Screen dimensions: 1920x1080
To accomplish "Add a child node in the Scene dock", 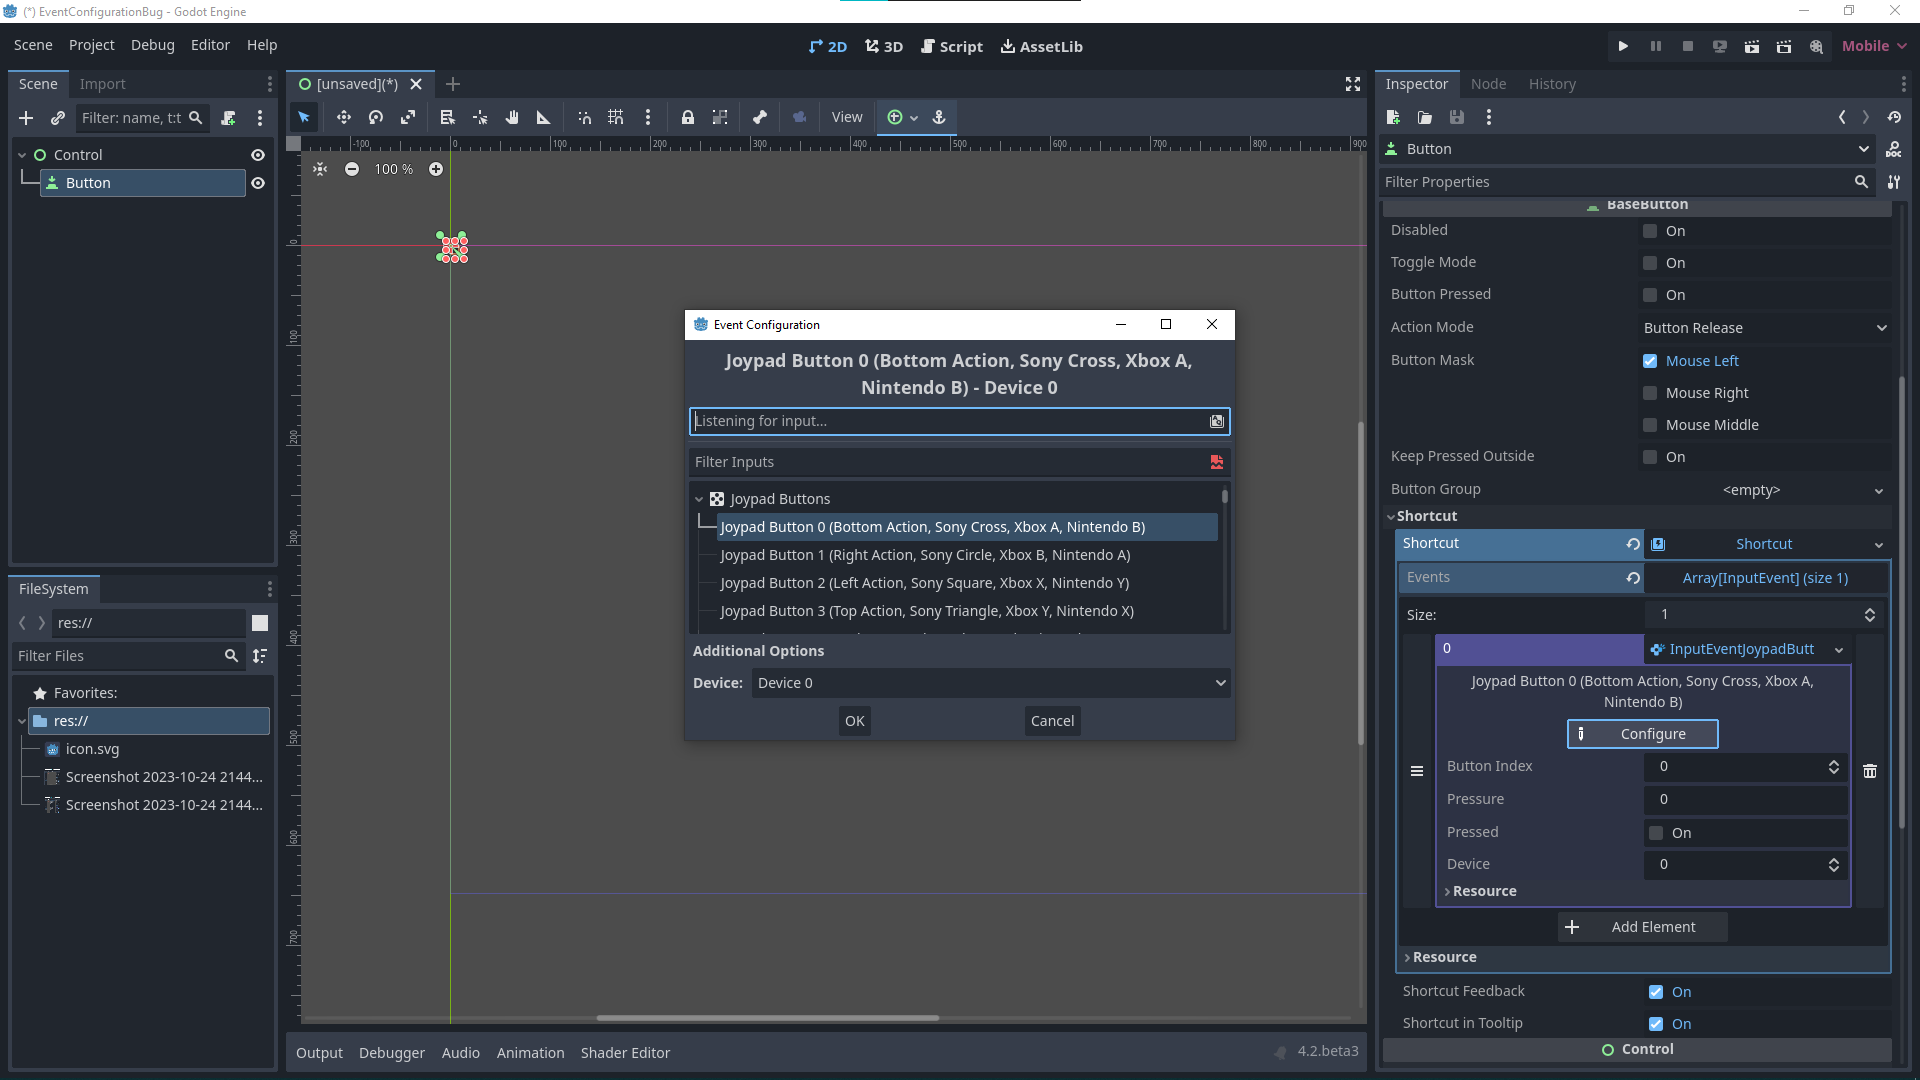I will coord(26,118).
